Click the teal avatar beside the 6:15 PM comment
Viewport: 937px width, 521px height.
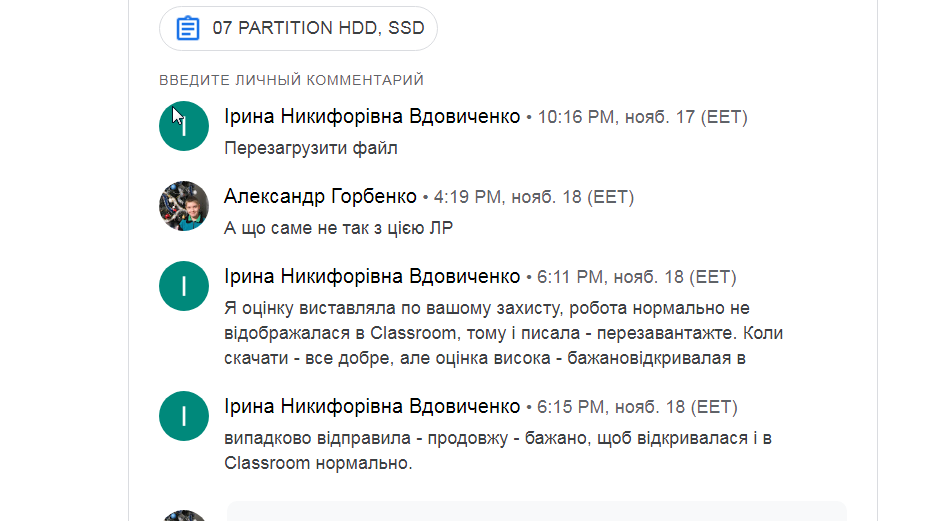click(184, 416)
